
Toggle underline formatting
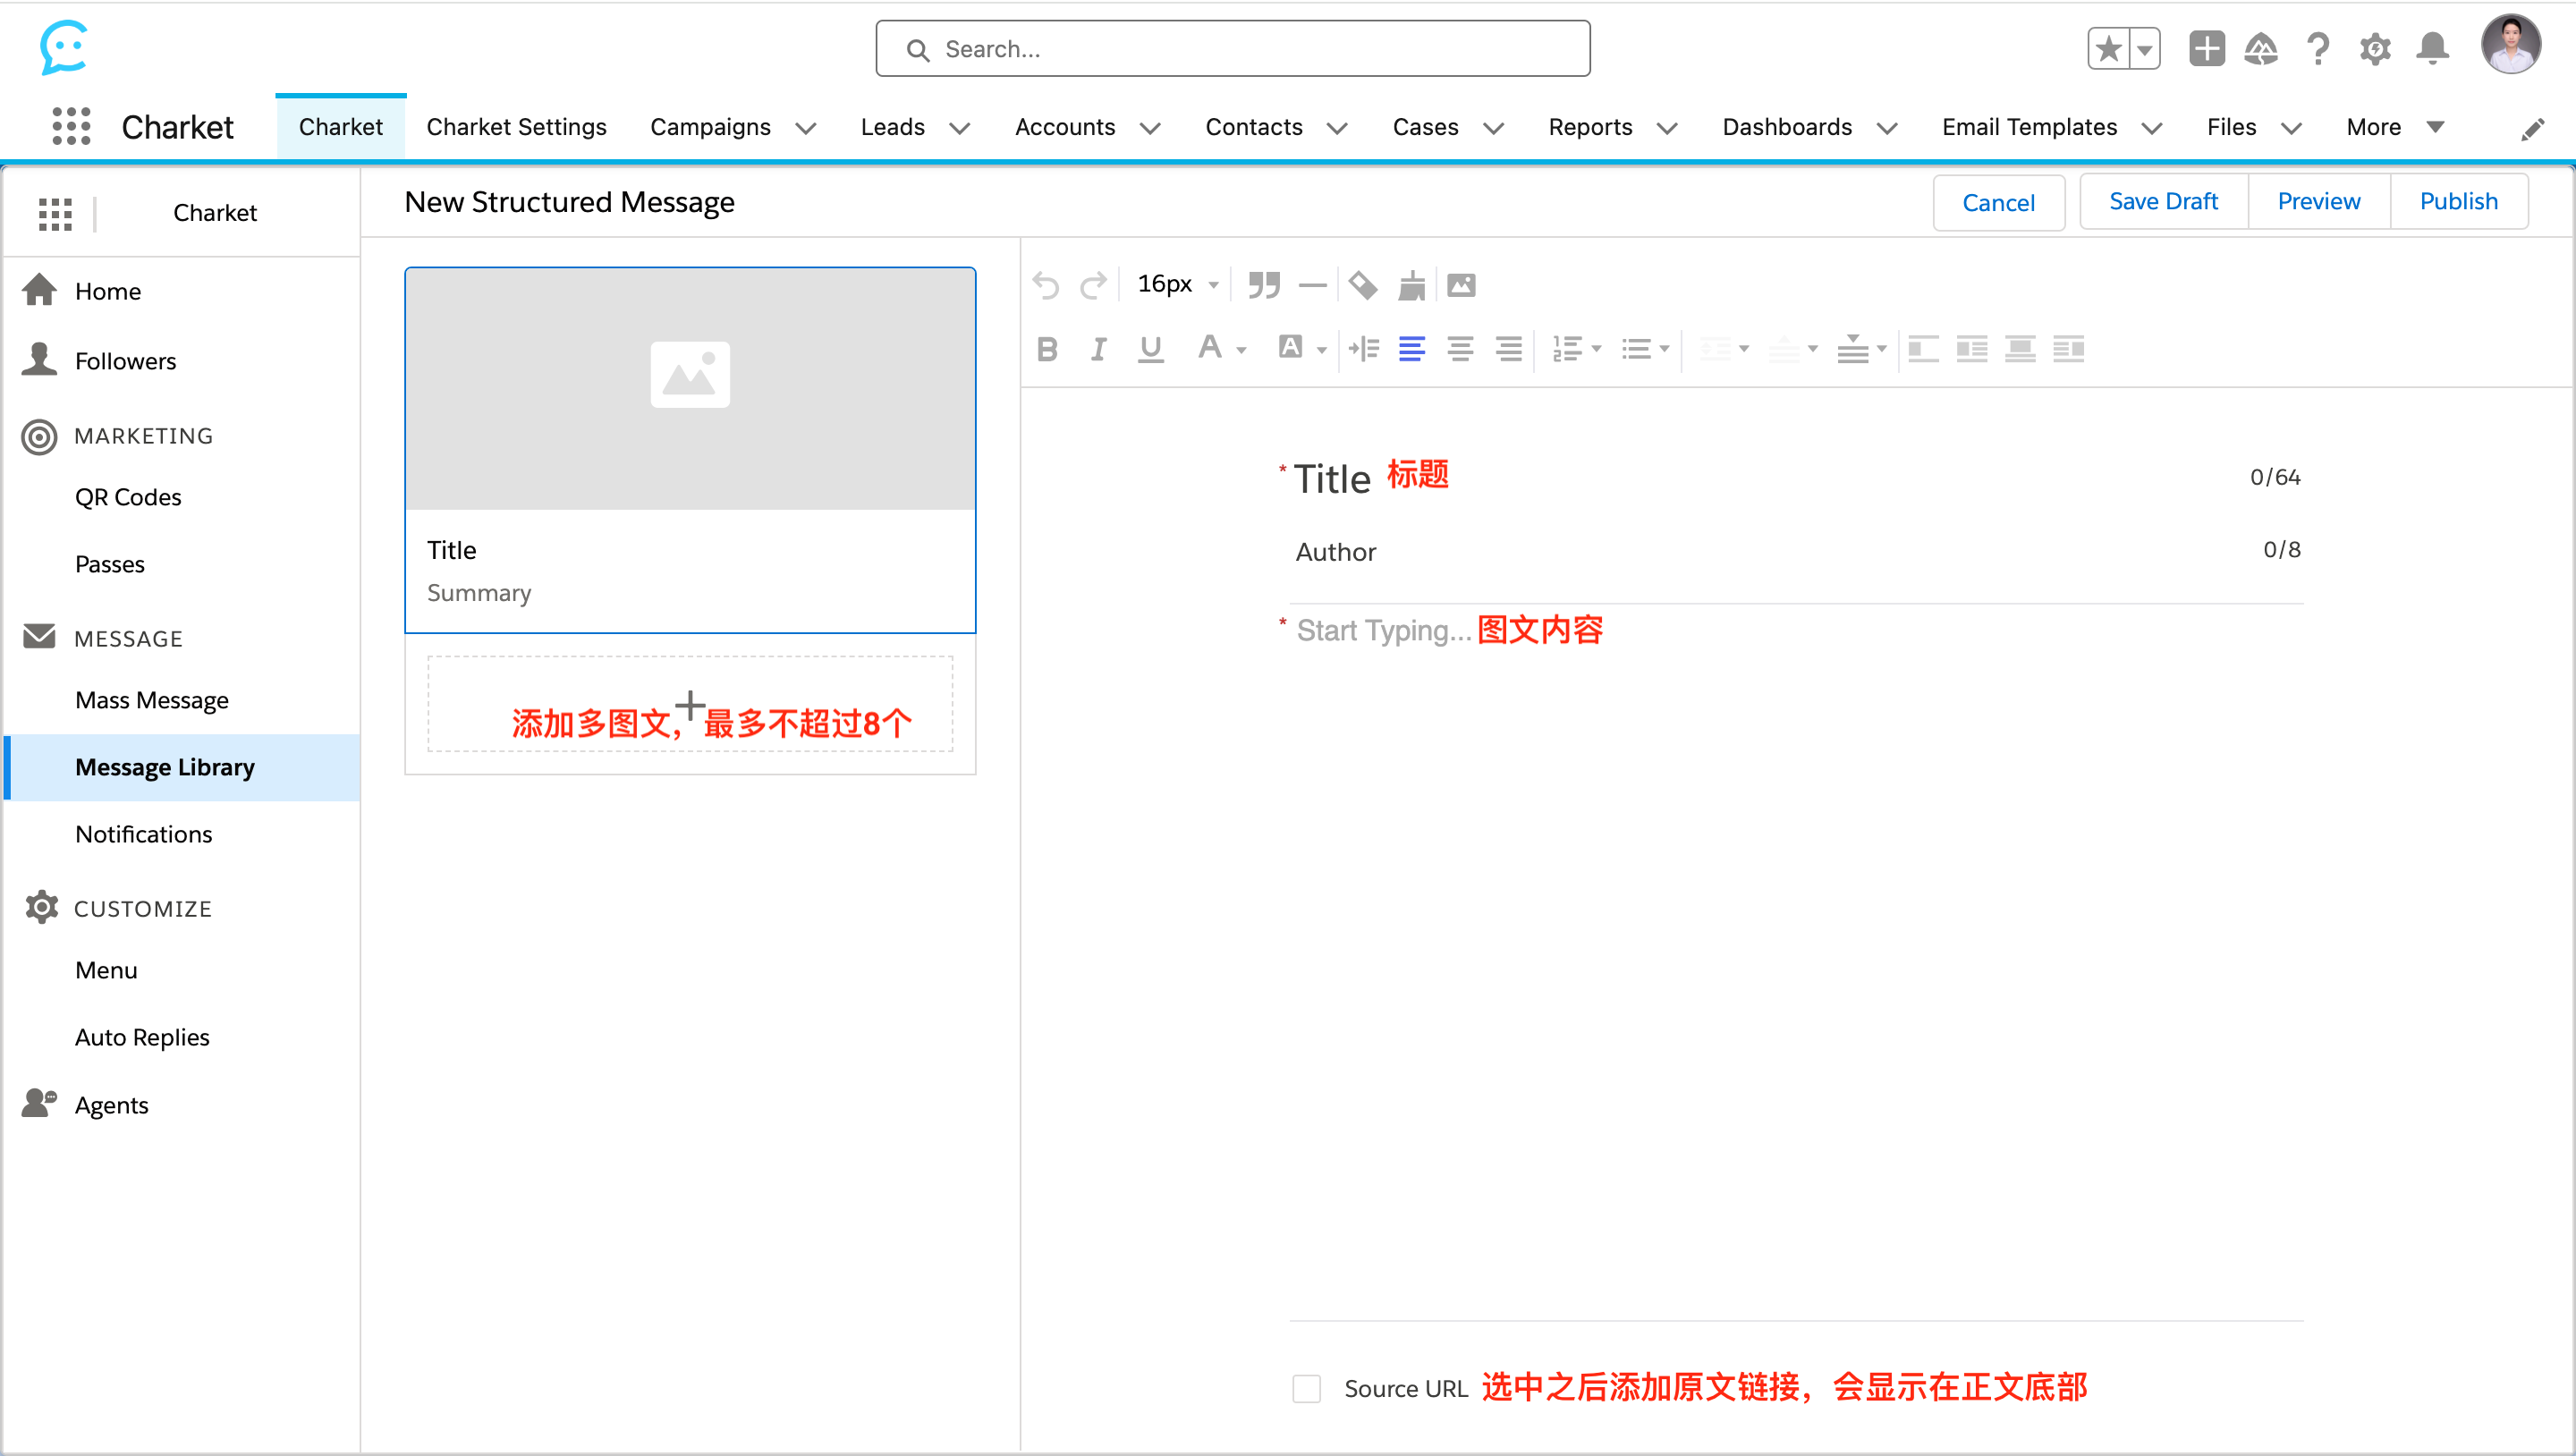point(1151,349)
